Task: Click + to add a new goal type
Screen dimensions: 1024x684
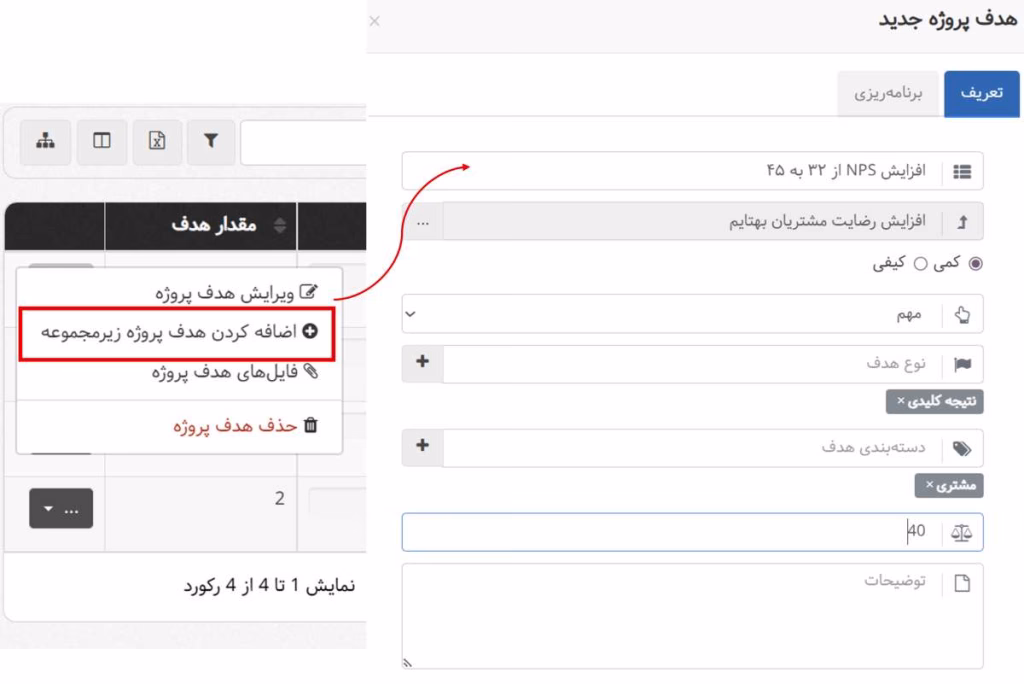Action: [421, 363]
